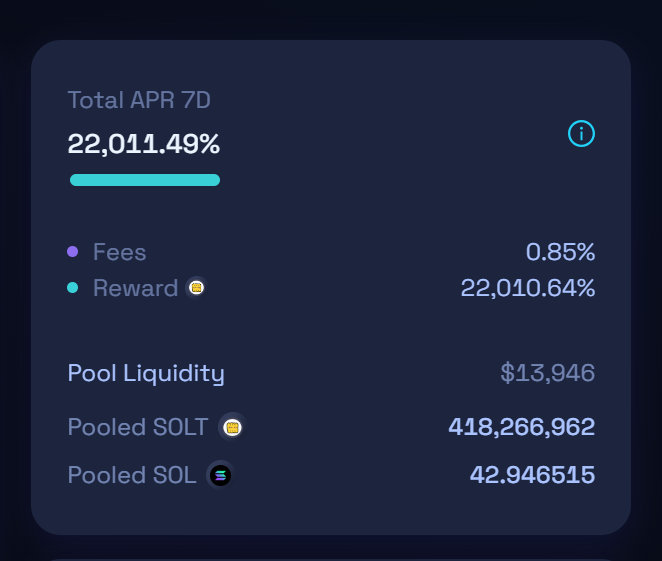662x561 pixels.
Task: Click the Pooled SOL label
Action: 132,475
